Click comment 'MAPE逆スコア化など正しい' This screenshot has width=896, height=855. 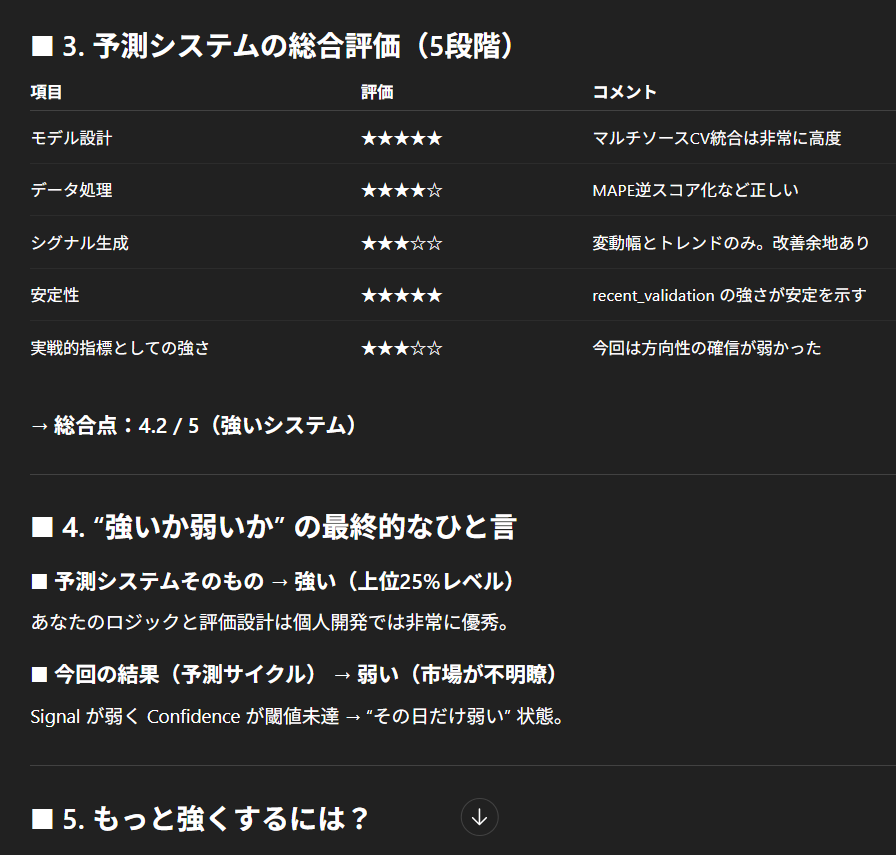(x=695, y=190)
